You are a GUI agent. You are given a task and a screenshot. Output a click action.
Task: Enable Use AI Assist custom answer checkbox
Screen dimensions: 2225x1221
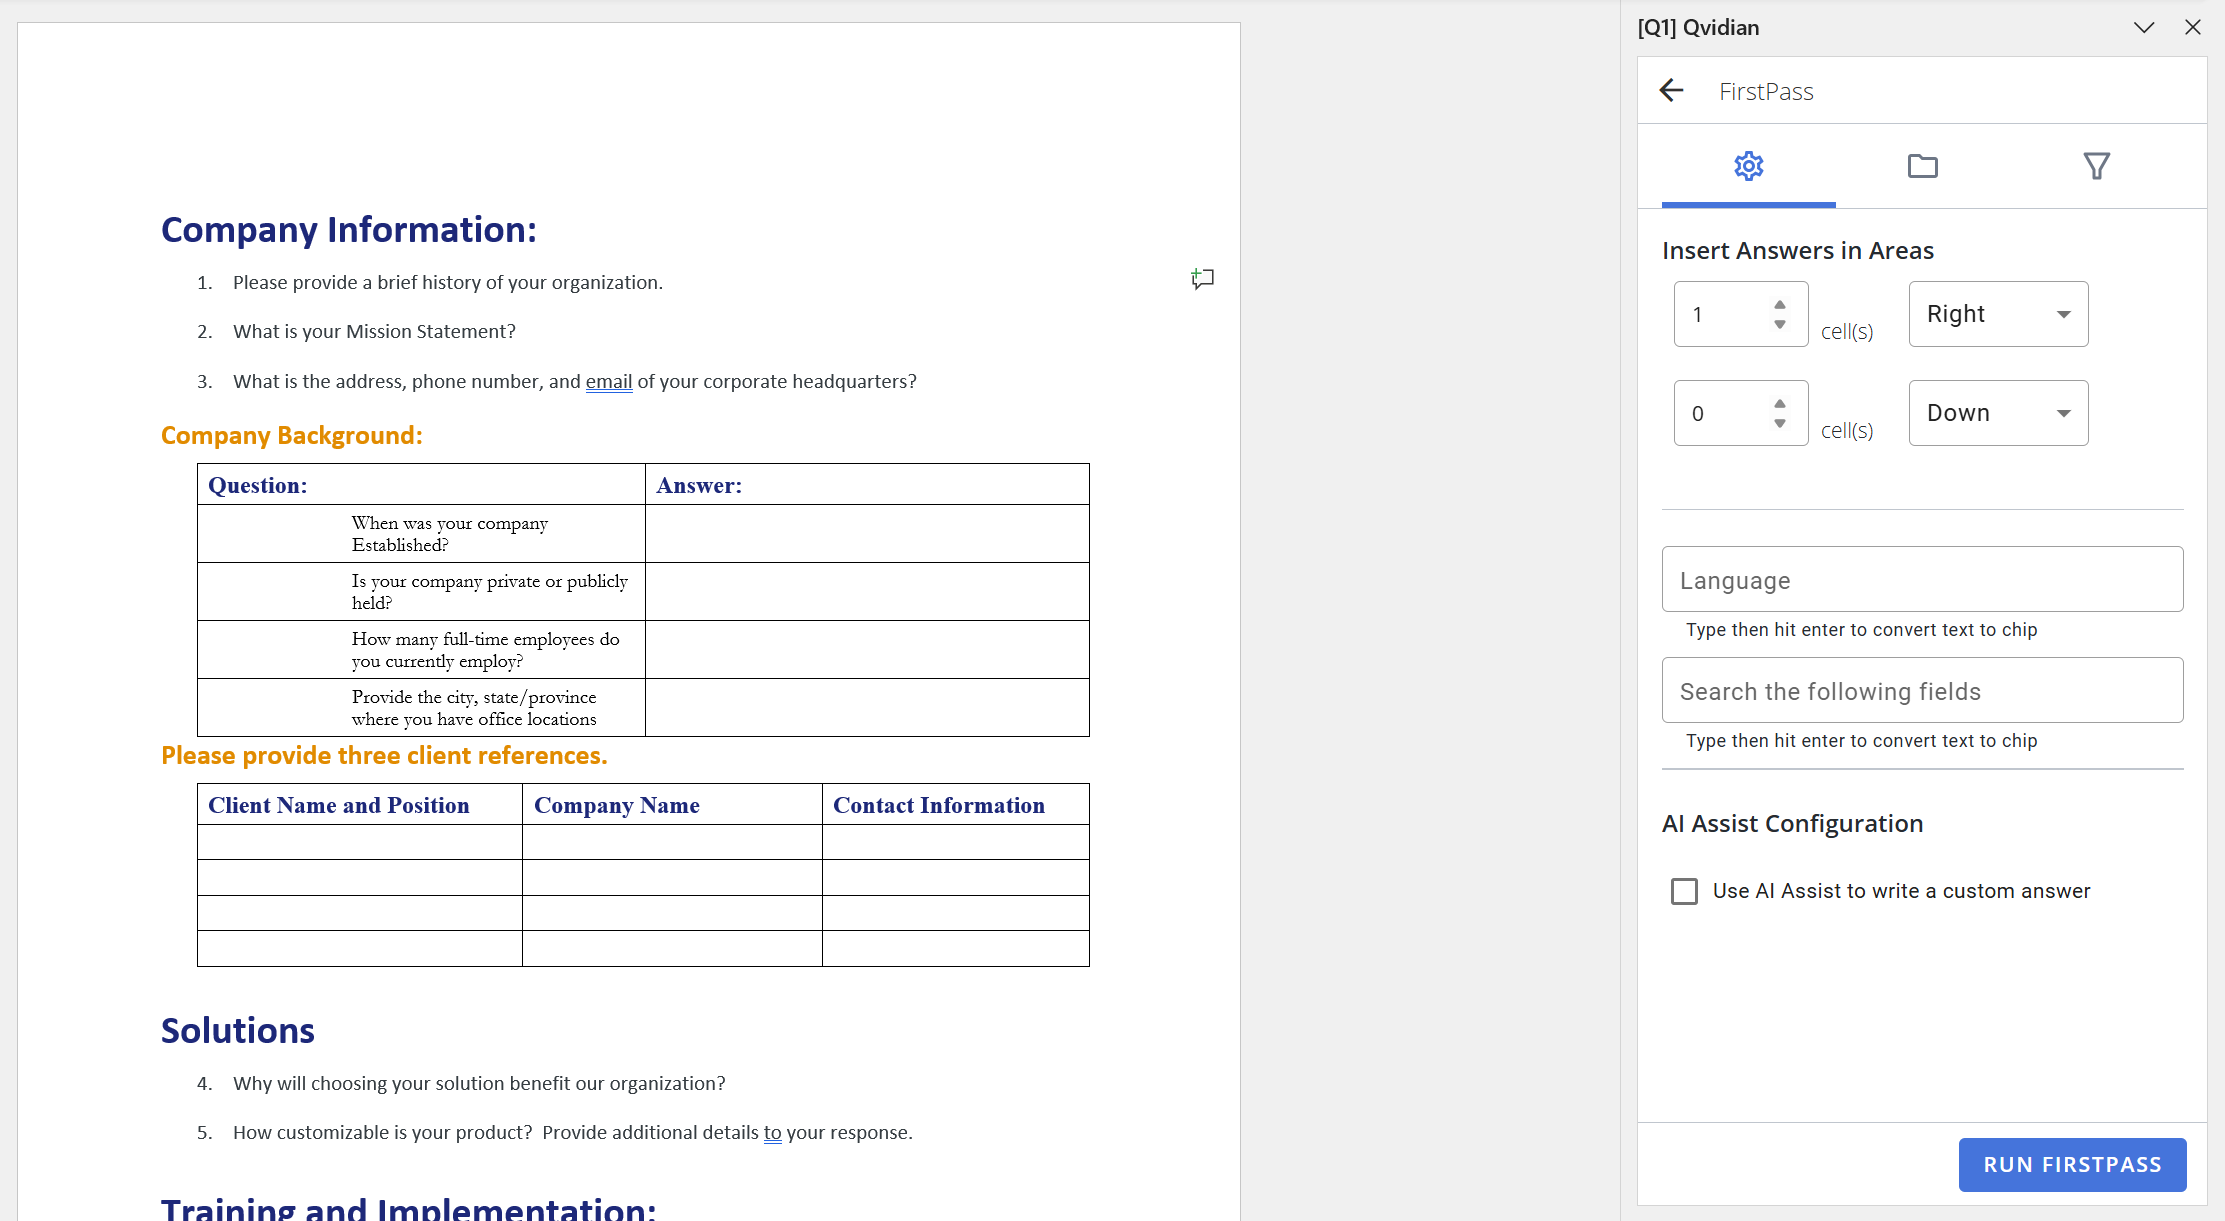1684,891
